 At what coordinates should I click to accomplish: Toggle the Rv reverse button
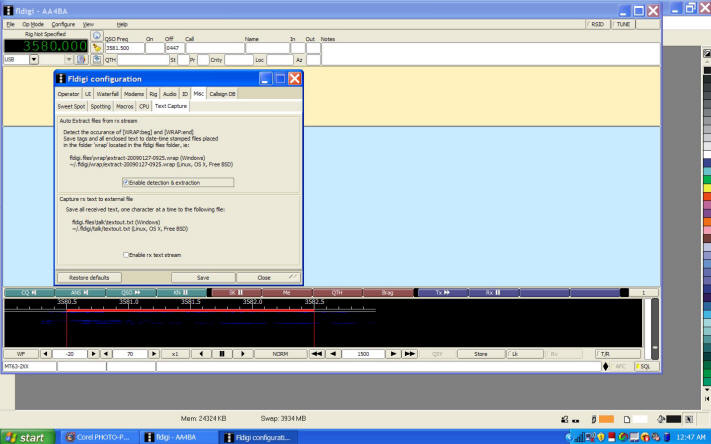coord(564,354)
